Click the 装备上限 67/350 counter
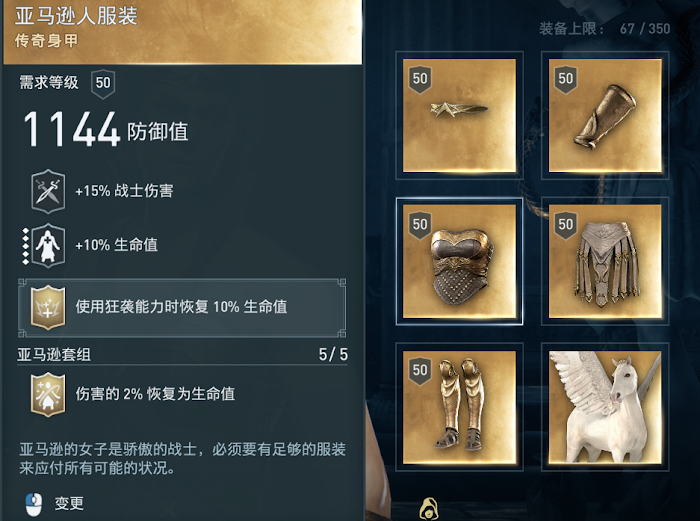700x521 pixels. click(x=604, y=29)
